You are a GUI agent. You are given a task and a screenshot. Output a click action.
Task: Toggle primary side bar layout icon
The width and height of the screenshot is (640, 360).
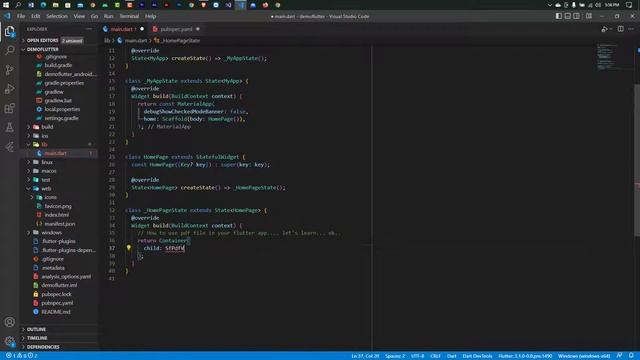(559, 16)
